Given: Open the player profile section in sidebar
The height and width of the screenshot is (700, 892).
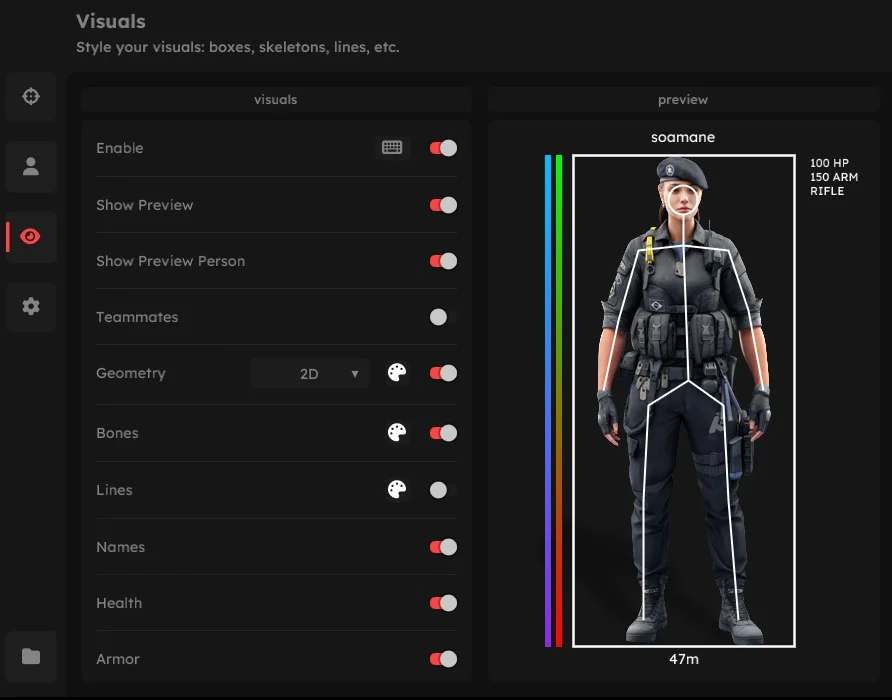Looking at the screenshot, I should coord(31,167).
